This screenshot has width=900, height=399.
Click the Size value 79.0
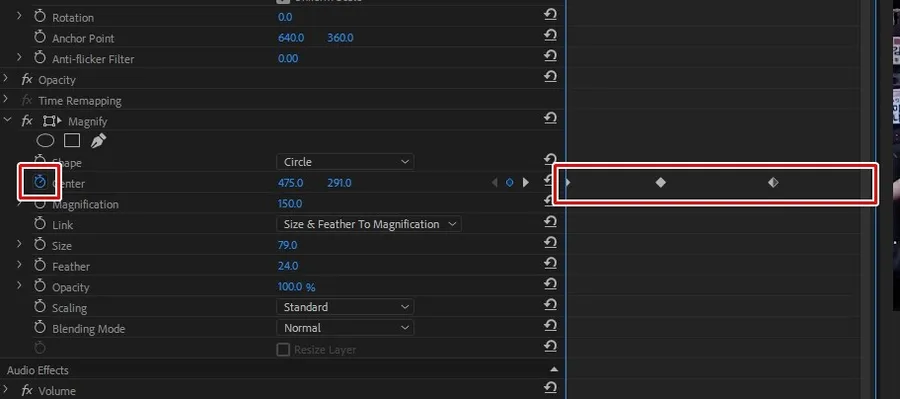pos(288,245)
